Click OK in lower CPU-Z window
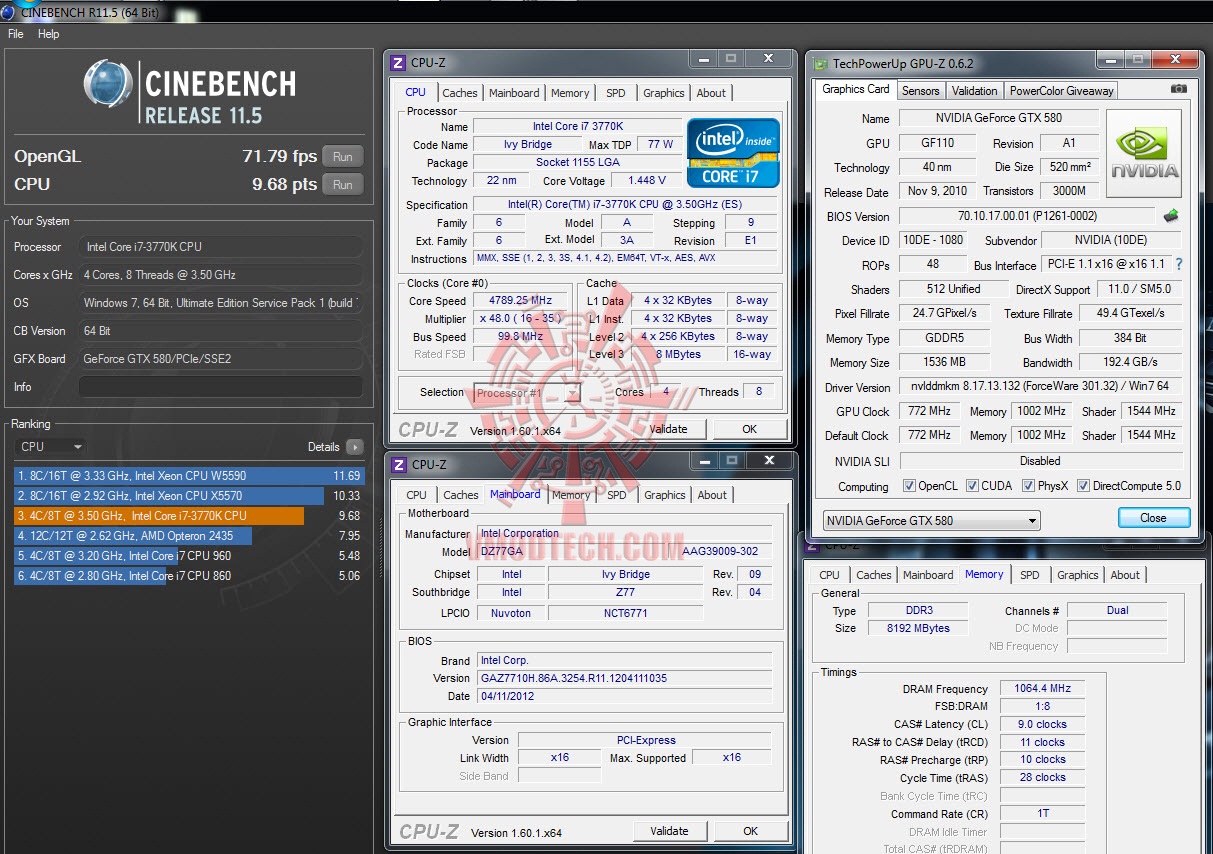This screenshot has height=854, width=1213. (x=751, y=831)
